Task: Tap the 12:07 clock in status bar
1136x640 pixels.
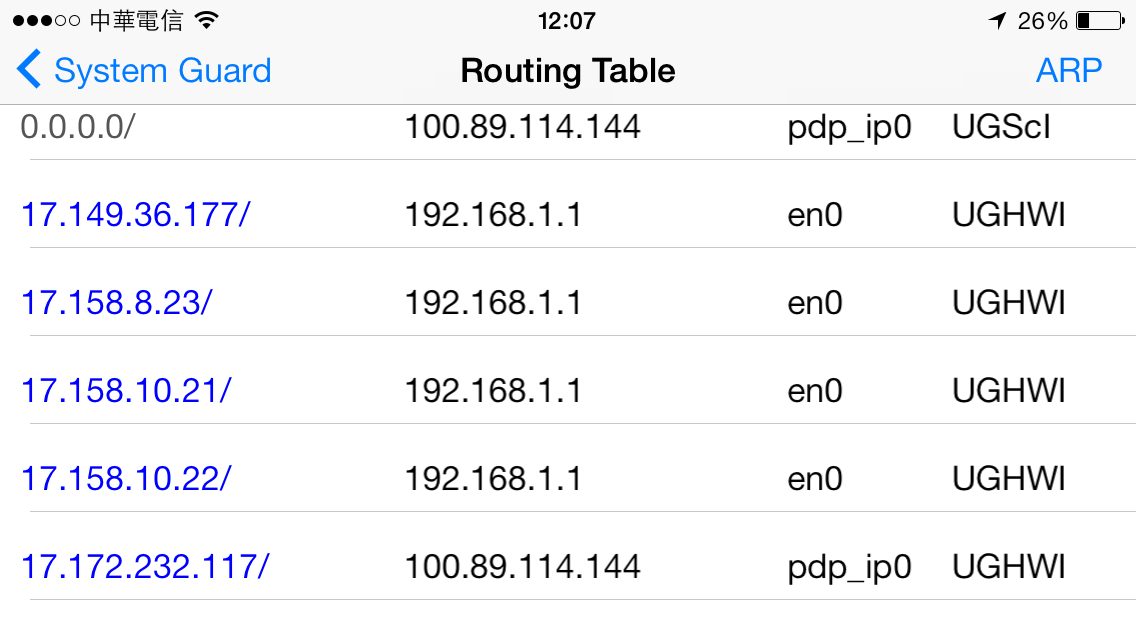Action: coord(567,20)
